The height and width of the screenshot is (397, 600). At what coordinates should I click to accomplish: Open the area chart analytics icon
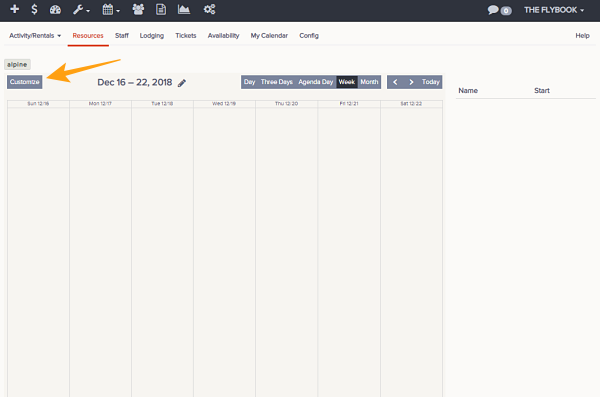tap(184, 10)
